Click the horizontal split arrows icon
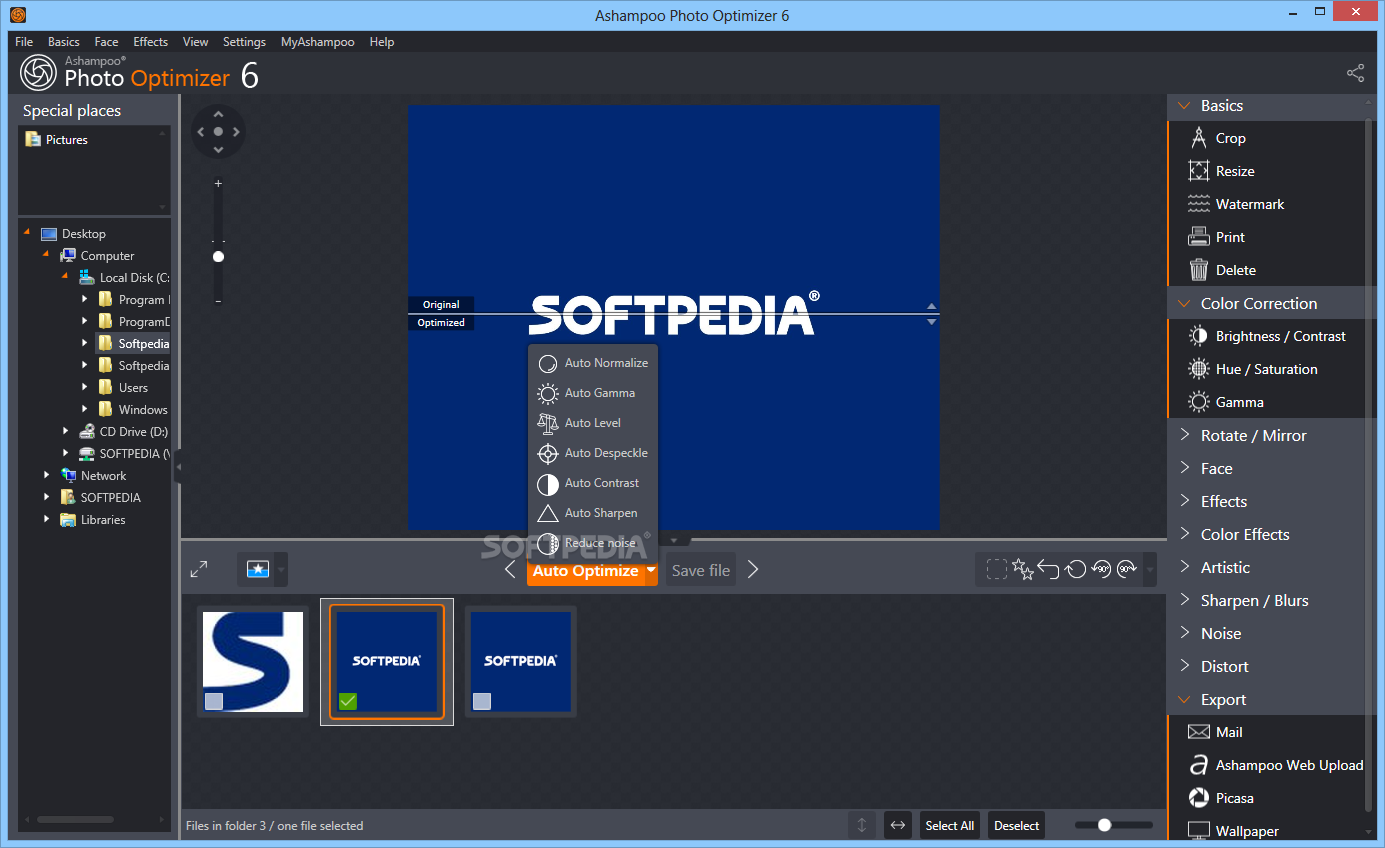 tap(897, 825)
